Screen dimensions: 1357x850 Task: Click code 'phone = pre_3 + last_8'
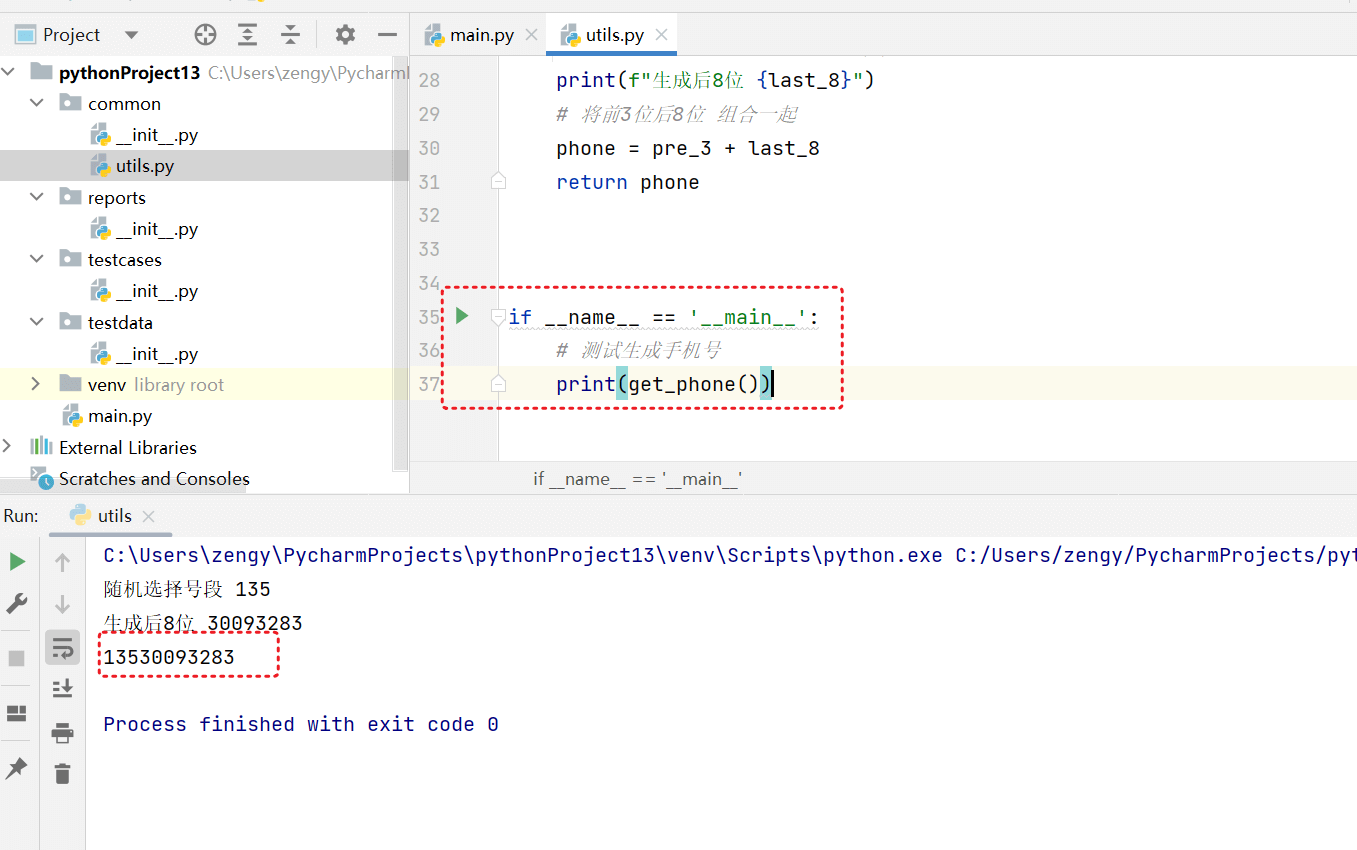(x=688, y=149)
